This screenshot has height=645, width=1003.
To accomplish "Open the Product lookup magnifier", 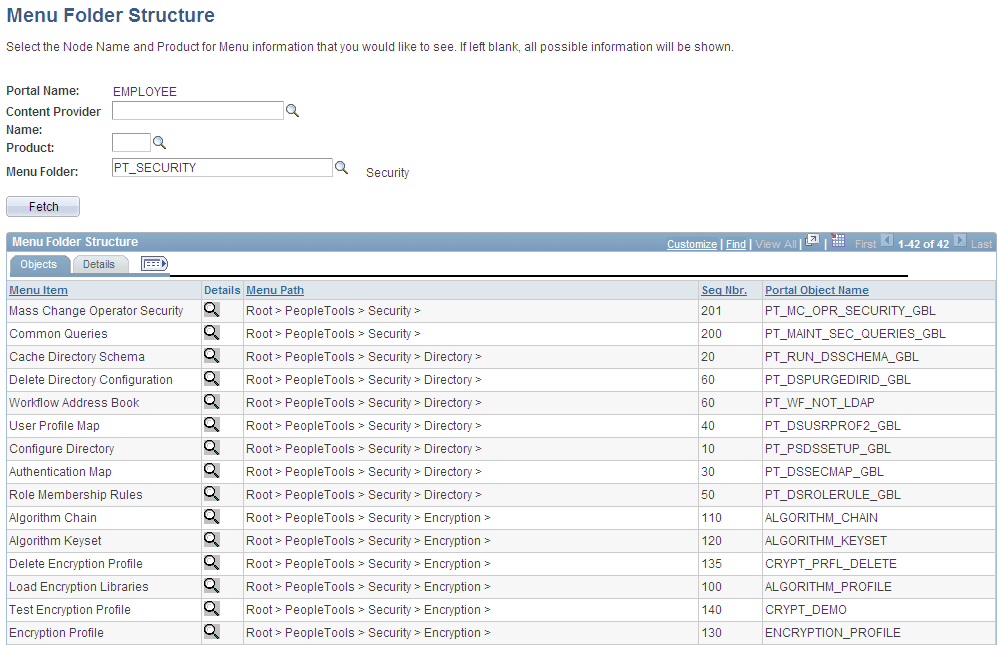I will tap(159, 142).
